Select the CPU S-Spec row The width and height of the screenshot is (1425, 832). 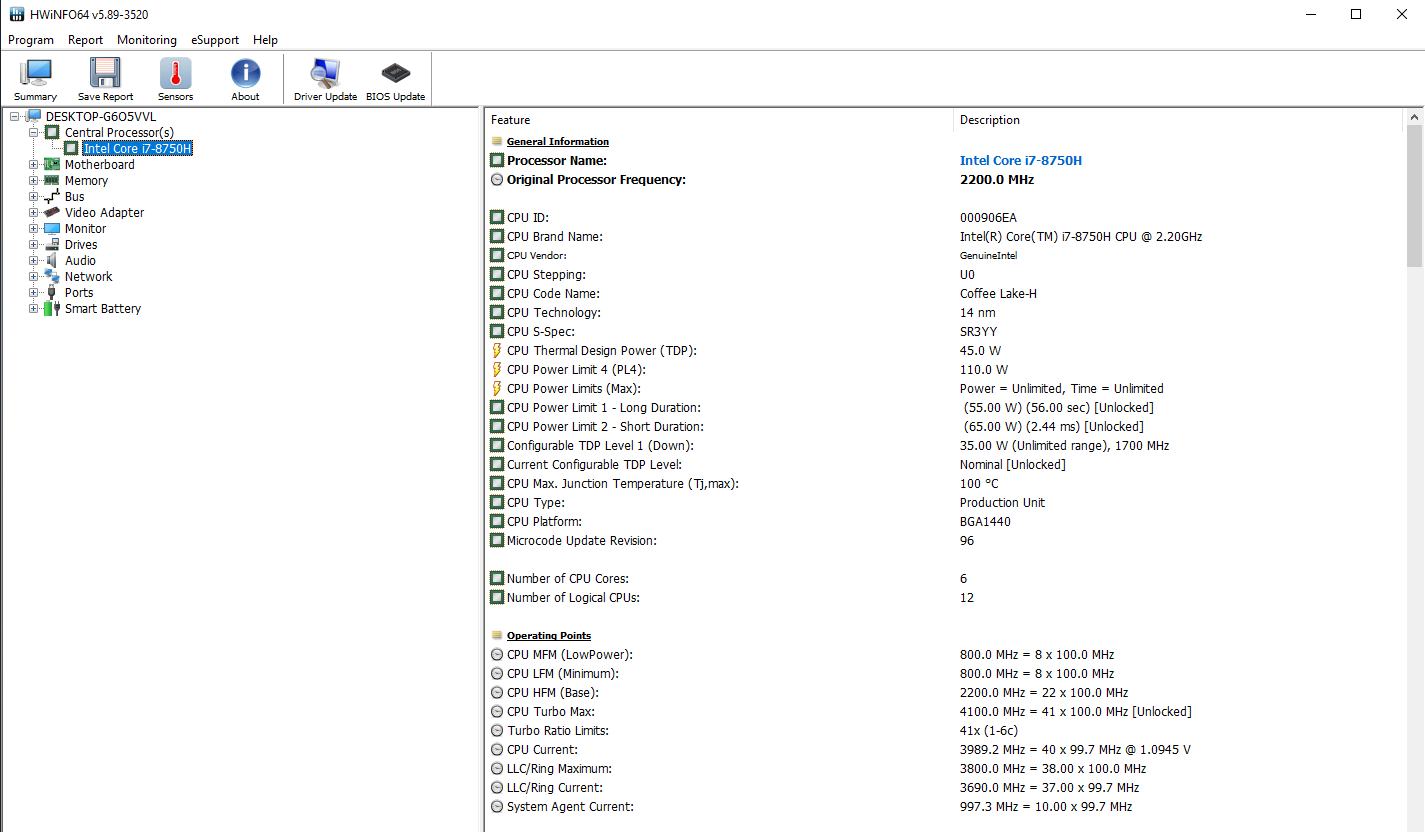click(946, 332)
